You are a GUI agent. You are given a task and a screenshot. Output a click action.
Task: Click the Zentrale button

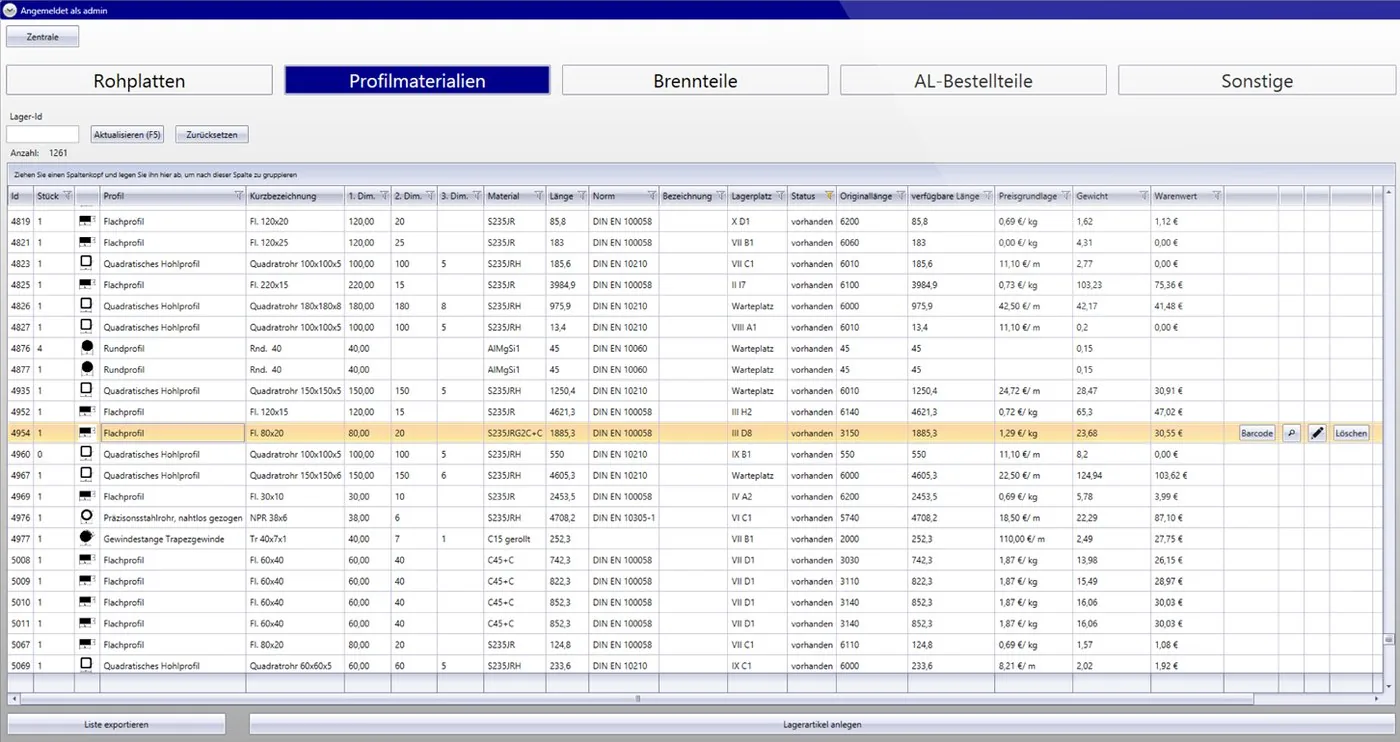pos(43,37)
